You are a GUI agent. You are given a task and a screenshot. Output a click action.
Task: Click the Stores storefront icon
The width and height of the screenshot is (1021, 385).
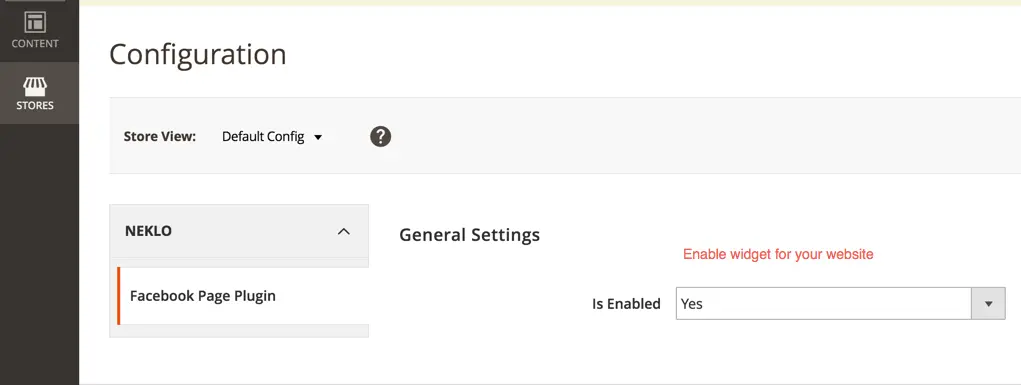pos(35,85)
